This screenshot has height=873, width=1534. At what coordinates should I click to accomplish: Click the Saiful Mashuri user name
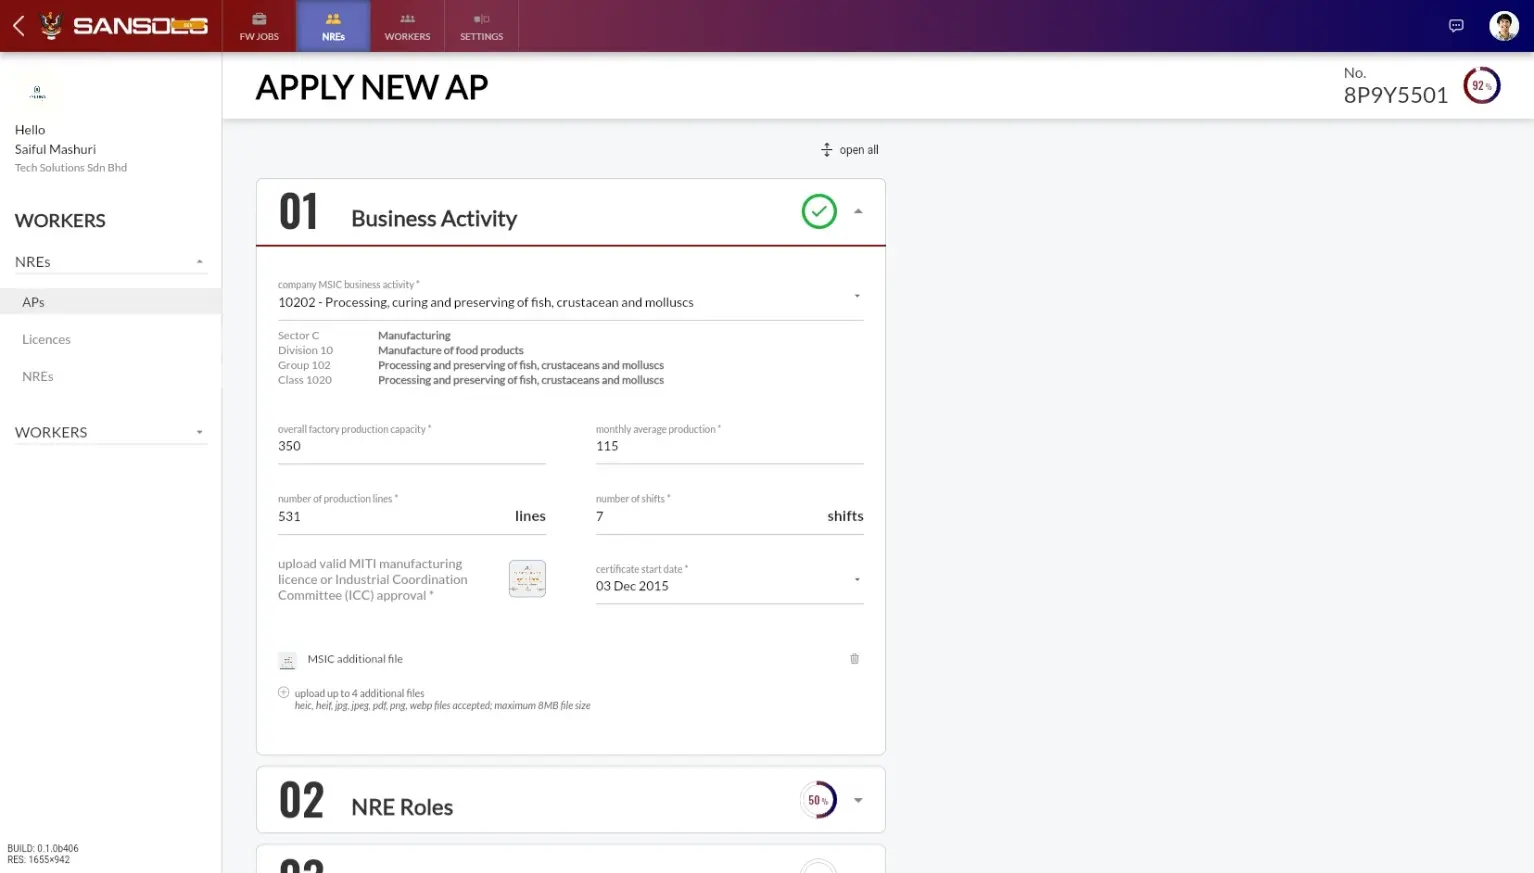[55, 149]
